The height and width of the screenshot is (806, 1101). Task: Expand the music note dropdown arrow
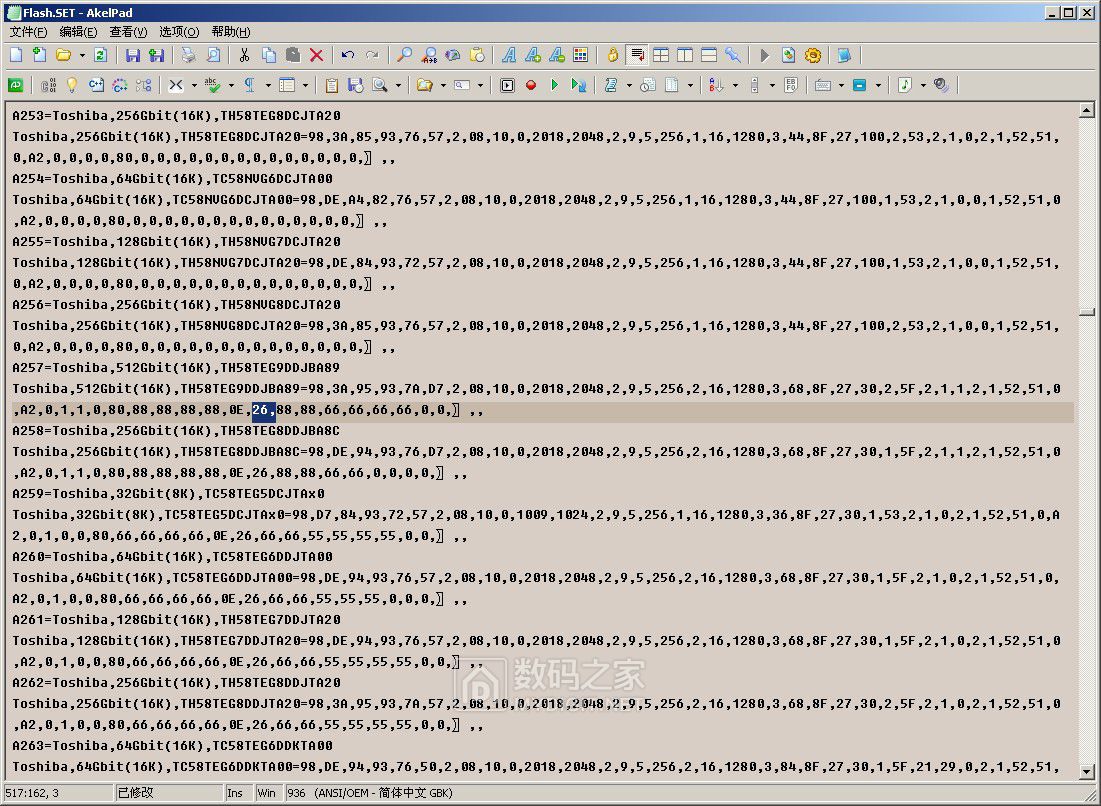point(923,85)
